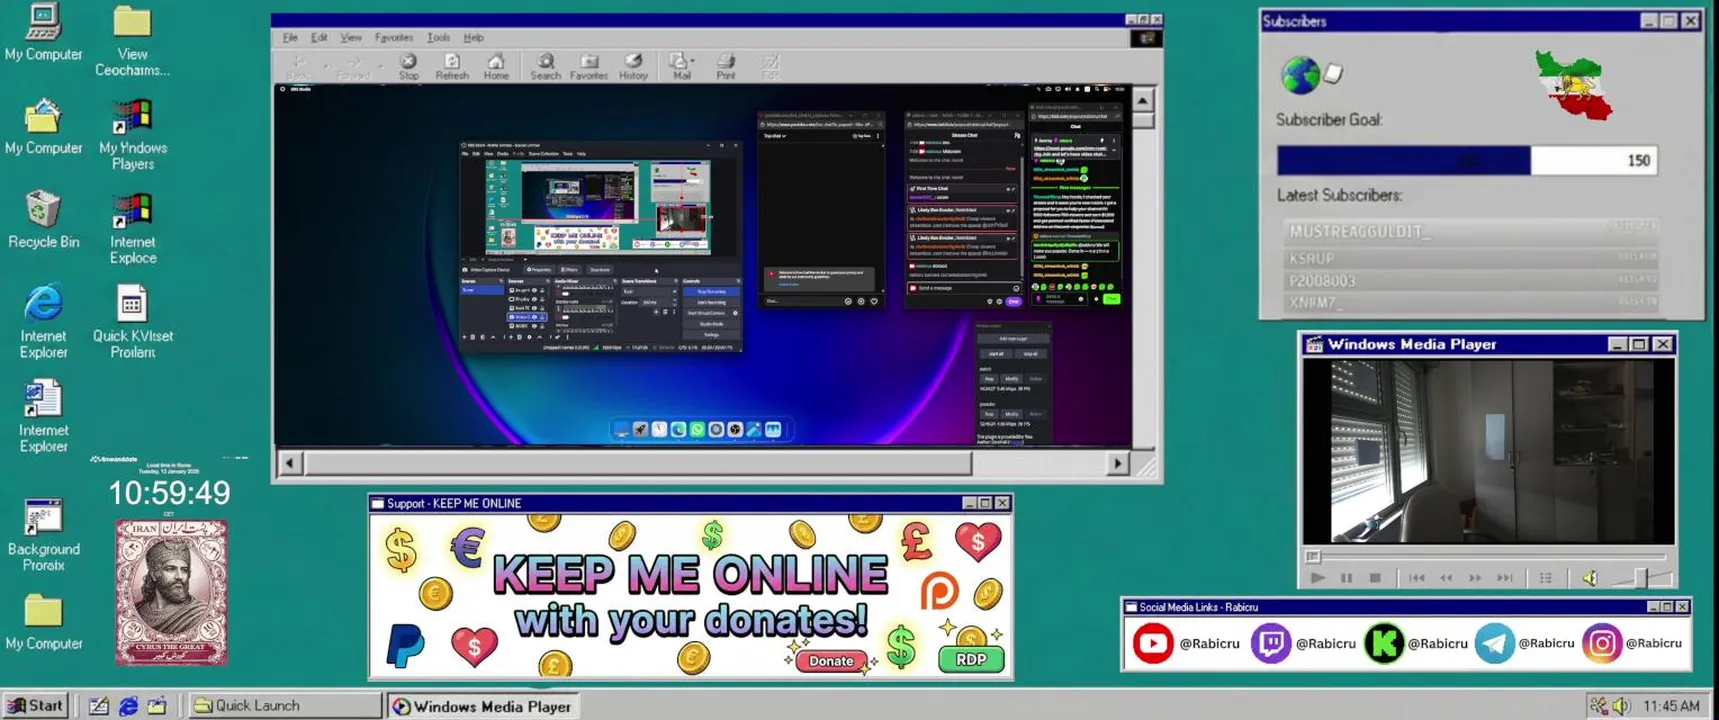
Task: Open the Help menu in the browser
Action: tap(474, 38)
